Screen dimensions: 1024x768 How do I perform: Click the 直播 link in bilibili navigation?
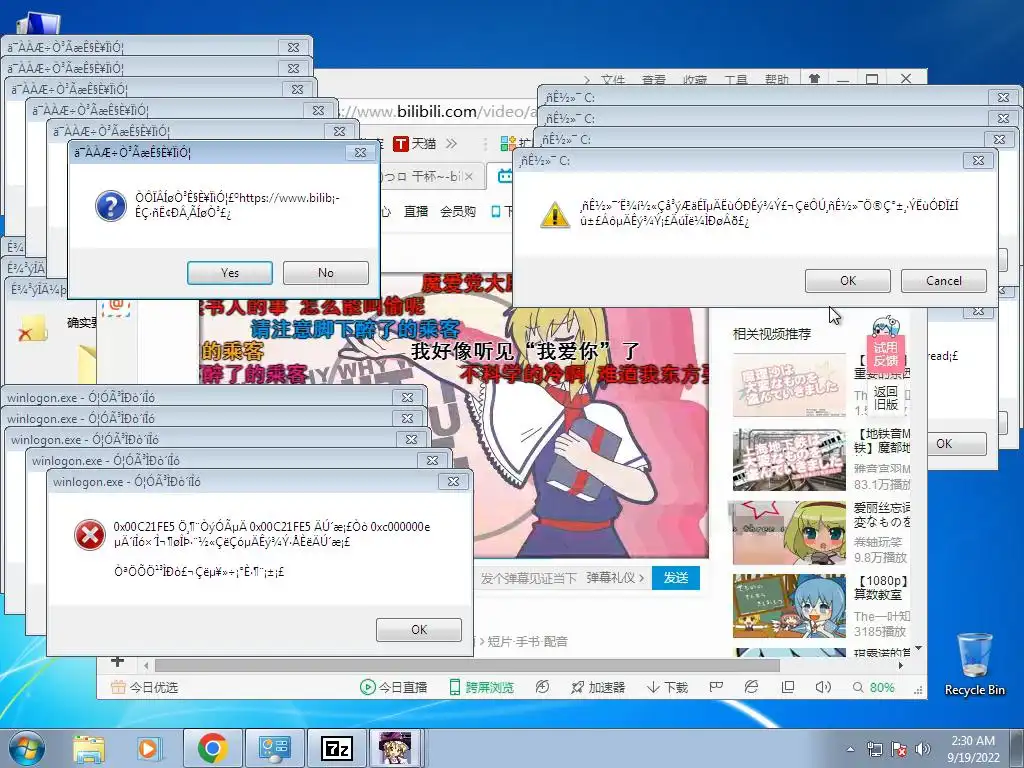click(415, 212)
